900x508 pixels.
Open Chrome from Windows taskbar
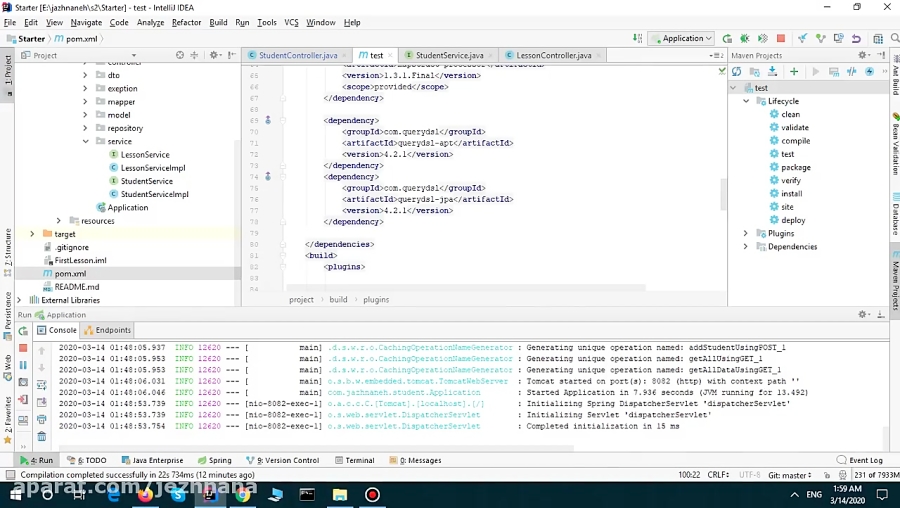[242, 495]
